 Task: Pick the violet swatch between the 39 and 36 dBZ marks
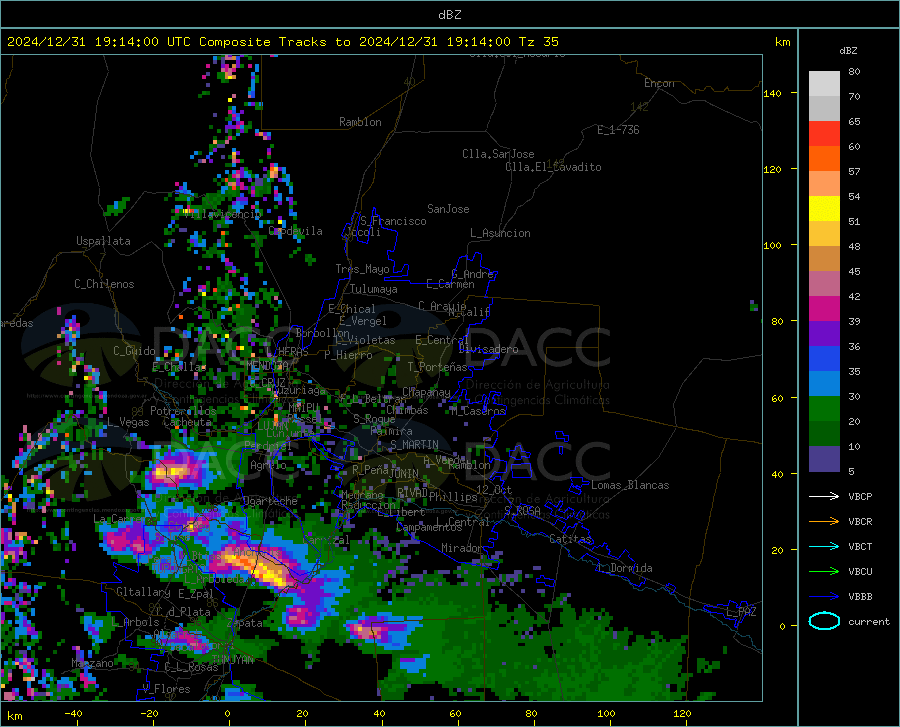pos(824,334)
